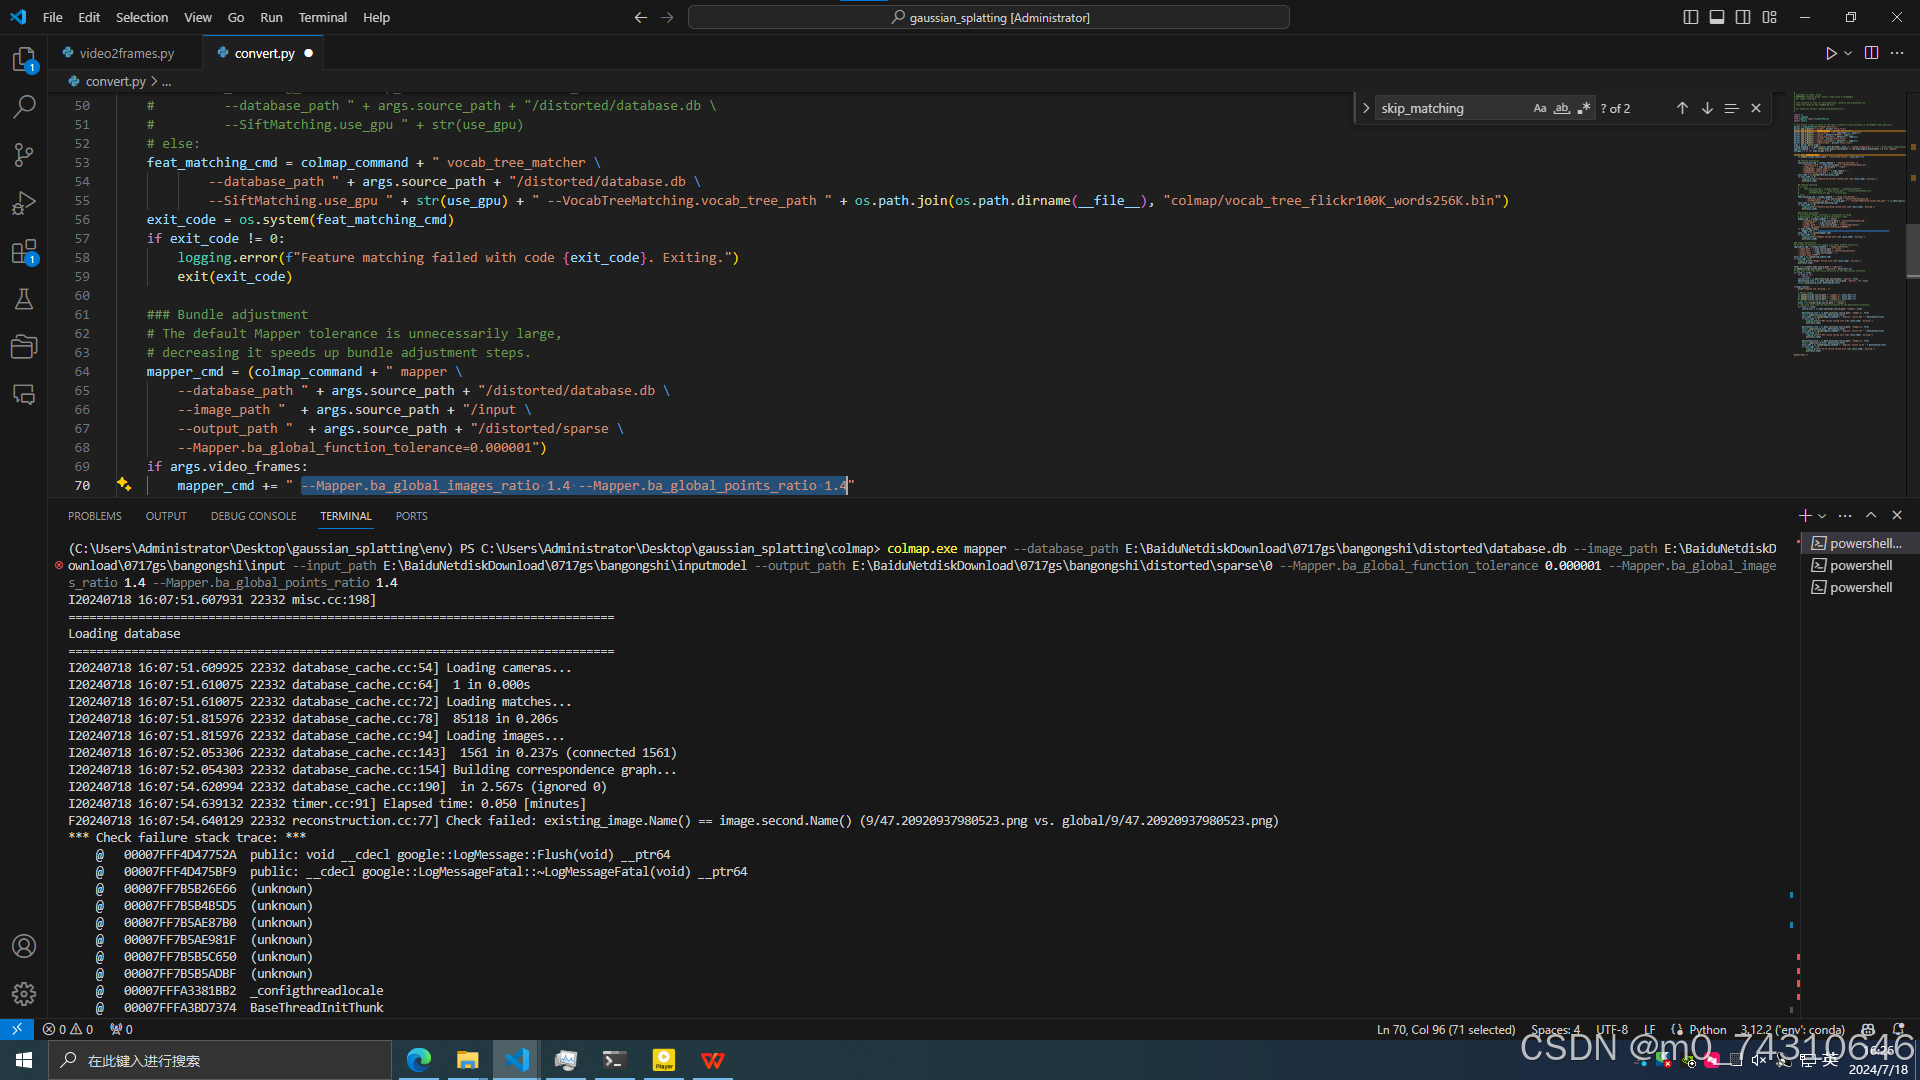
Task: Open the Testing flask view
Action: [x=24, y=299]
